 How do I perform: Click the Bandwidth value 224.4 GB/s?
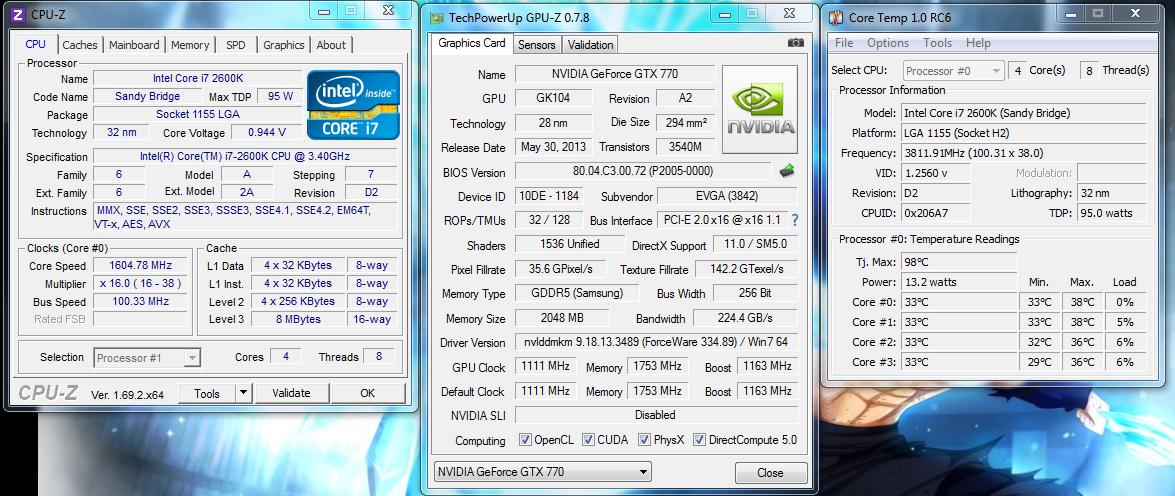pyautogui.click(x=745, y=318)
